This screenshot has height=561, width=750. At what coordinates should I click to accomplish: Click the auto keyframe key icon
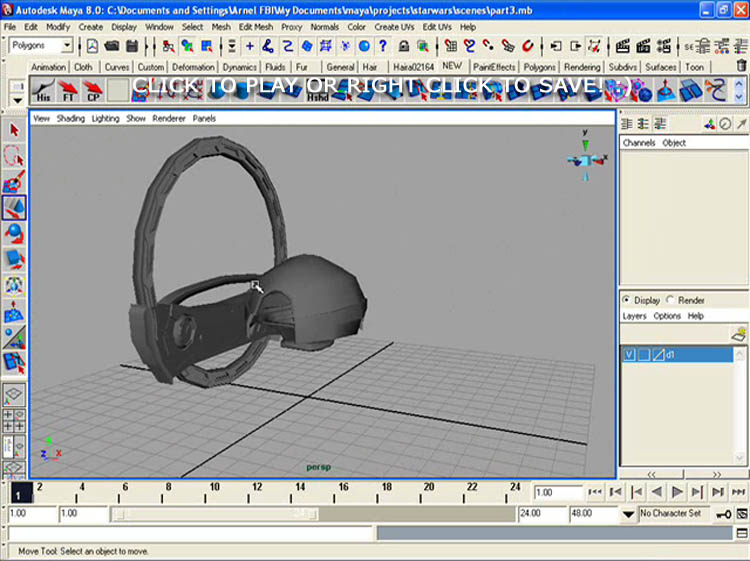coord(723,514)
